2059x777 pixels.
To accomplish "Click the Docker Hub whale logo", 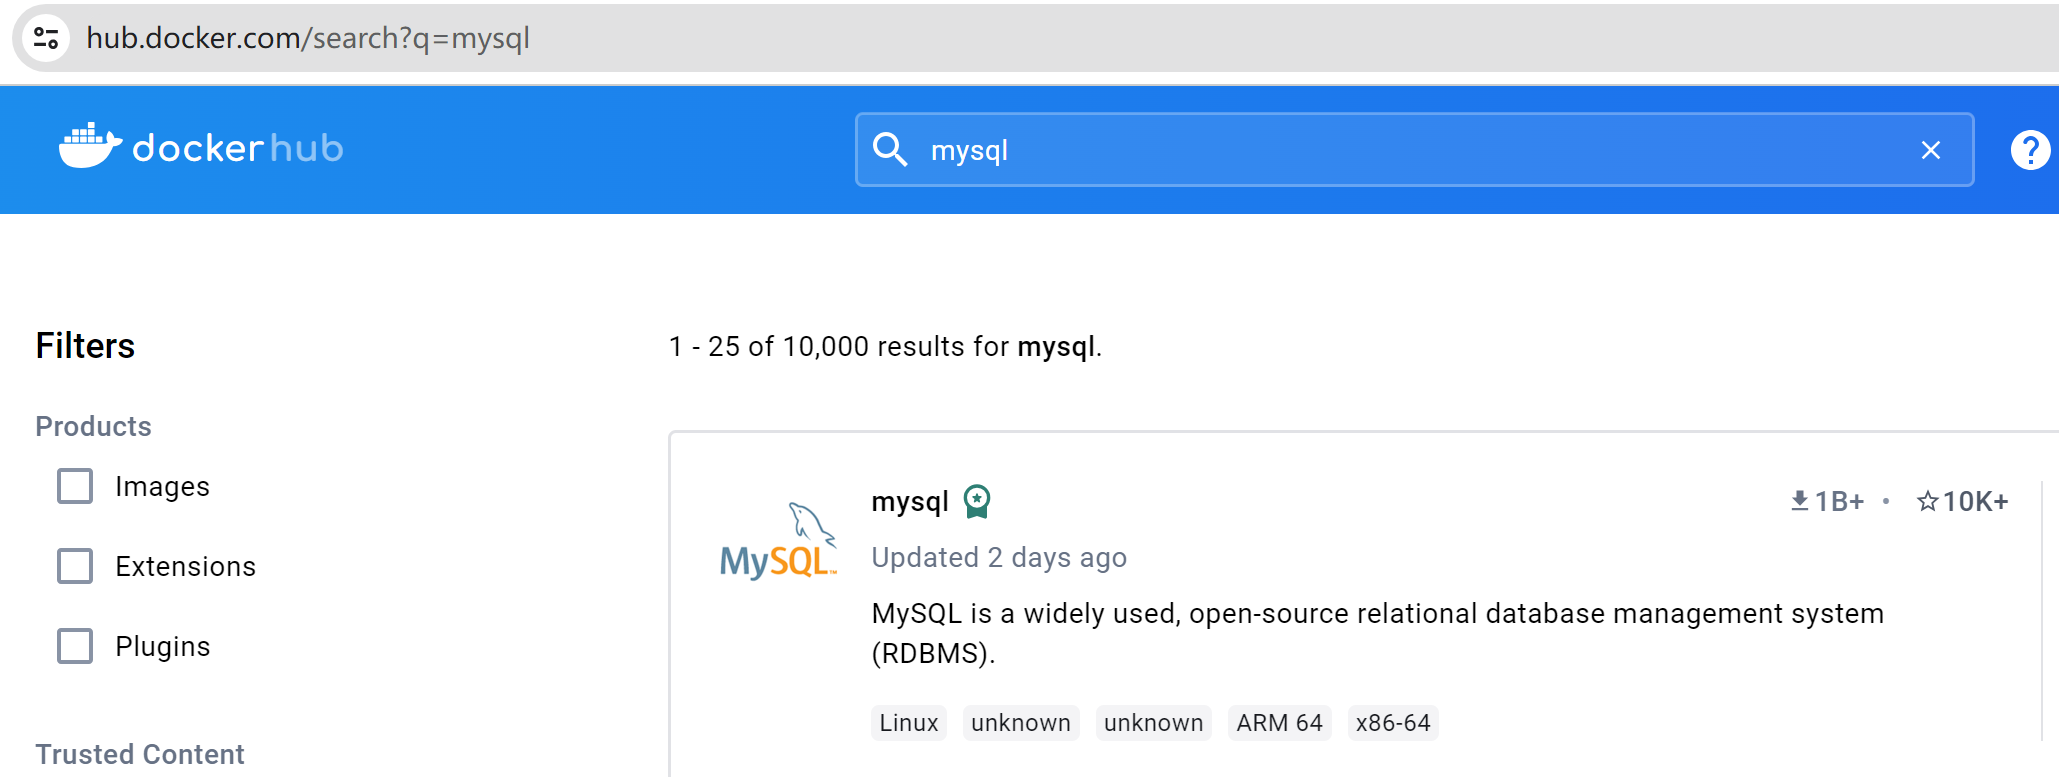I will [90, 147].
